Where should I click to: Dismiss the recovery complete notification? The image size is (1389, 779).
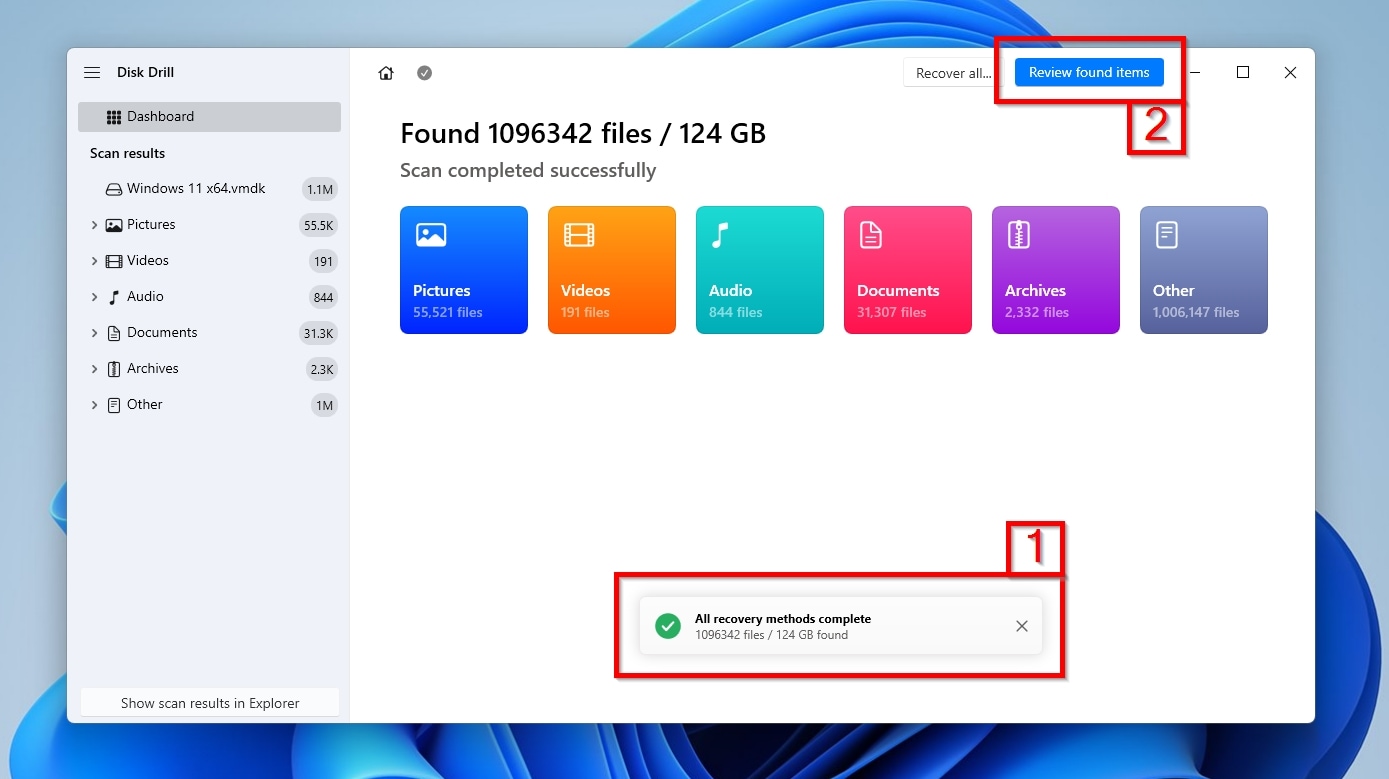pyautogui.click(x=1021, y=626)
